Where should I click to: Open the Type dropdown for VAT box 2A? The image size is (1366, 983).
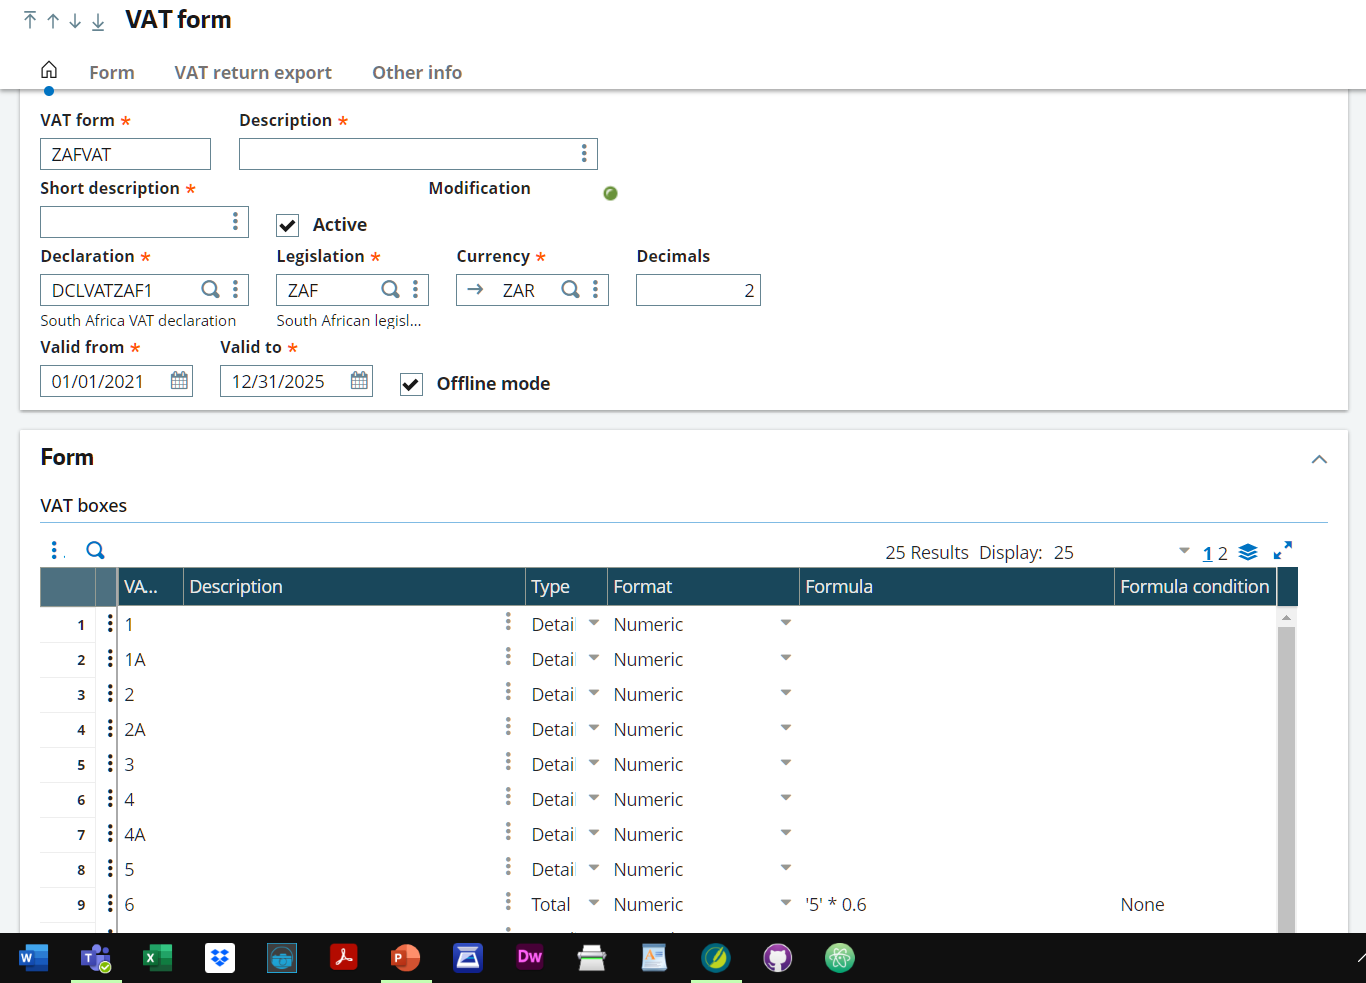coord(594,728)
